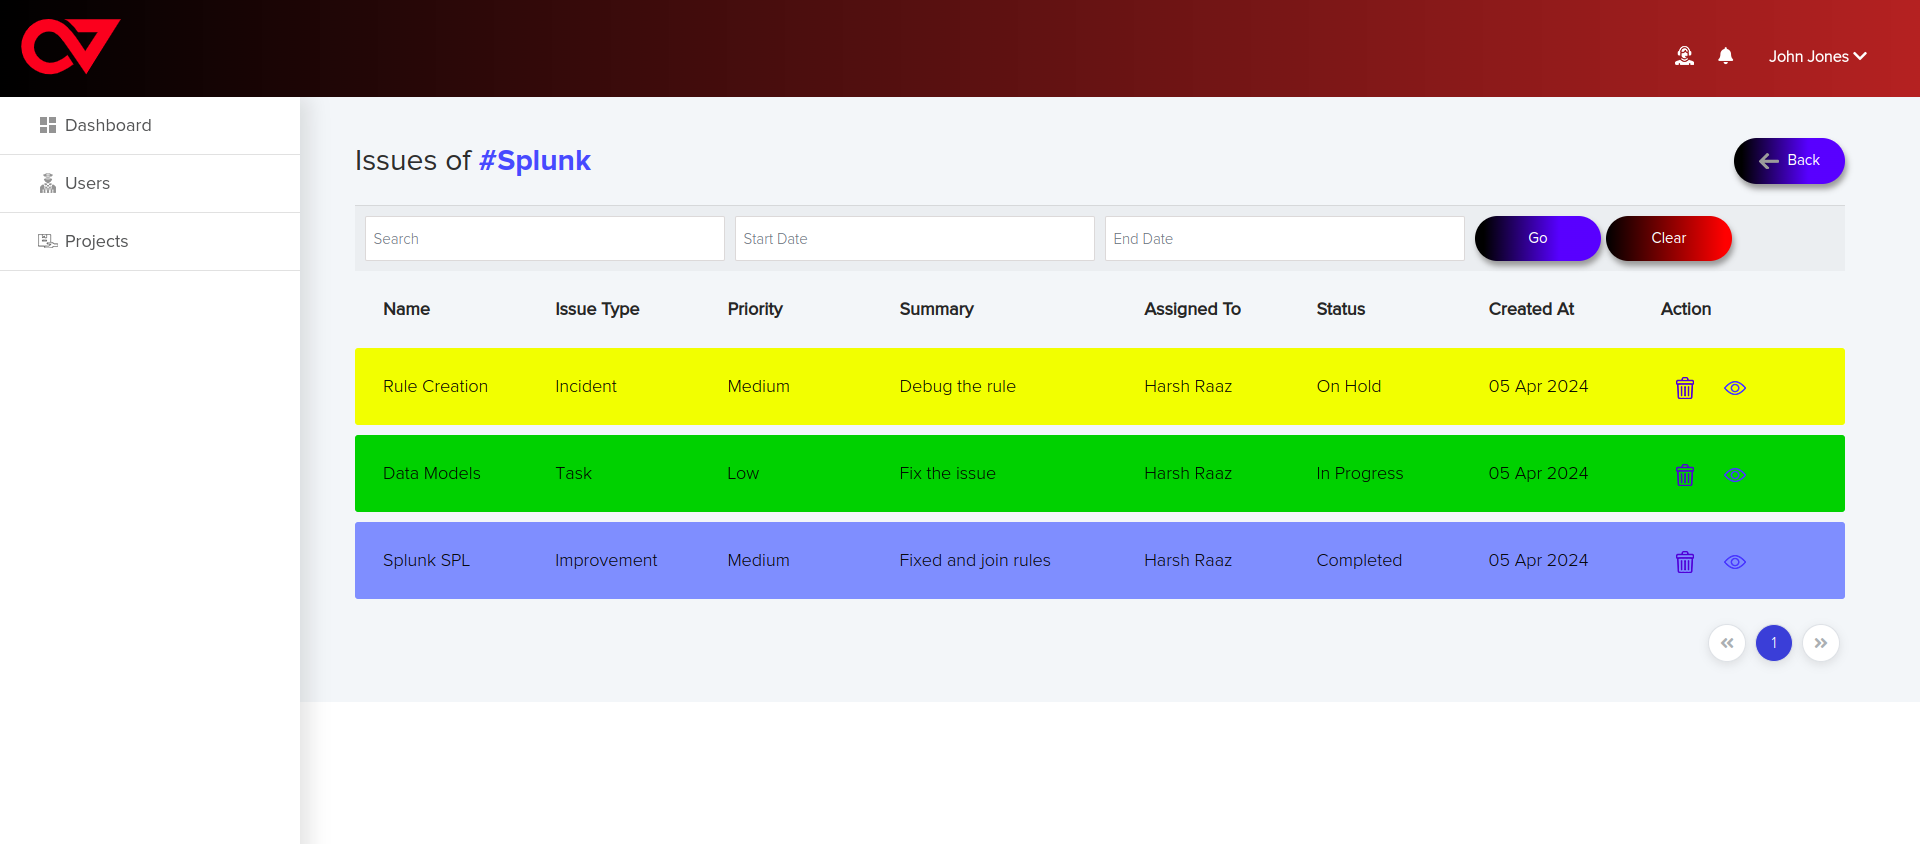
Task: Click the Fix the issue summary
Action: pyautogui.click(x=947, y=473)
